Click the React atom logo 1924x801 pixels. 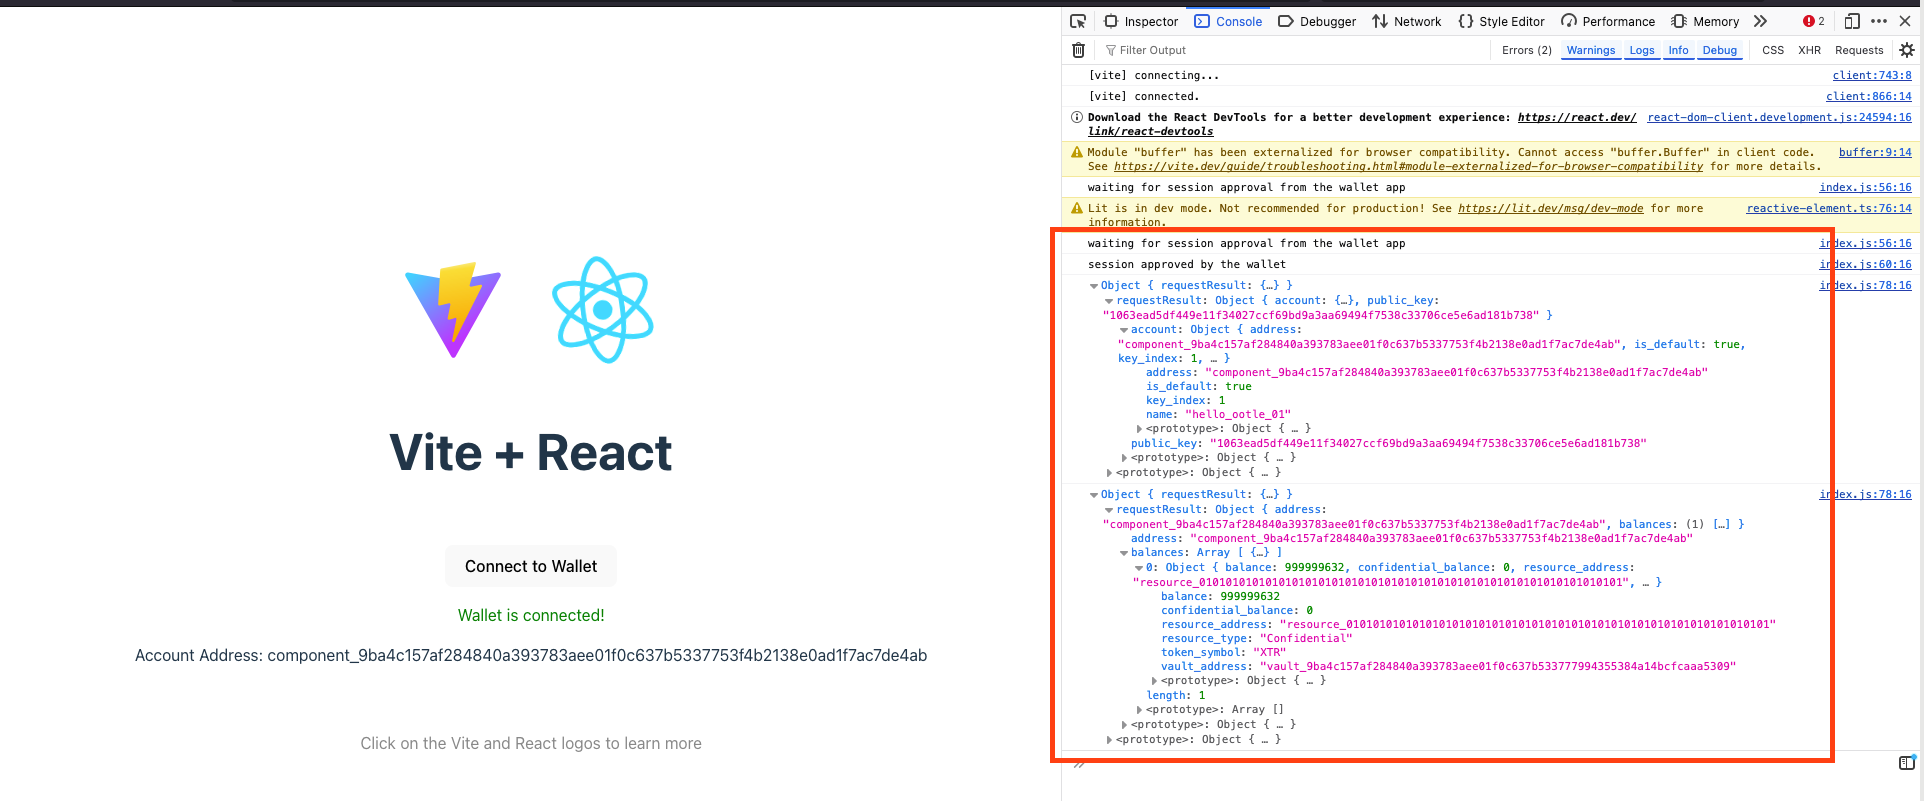(x=603, y=310)
